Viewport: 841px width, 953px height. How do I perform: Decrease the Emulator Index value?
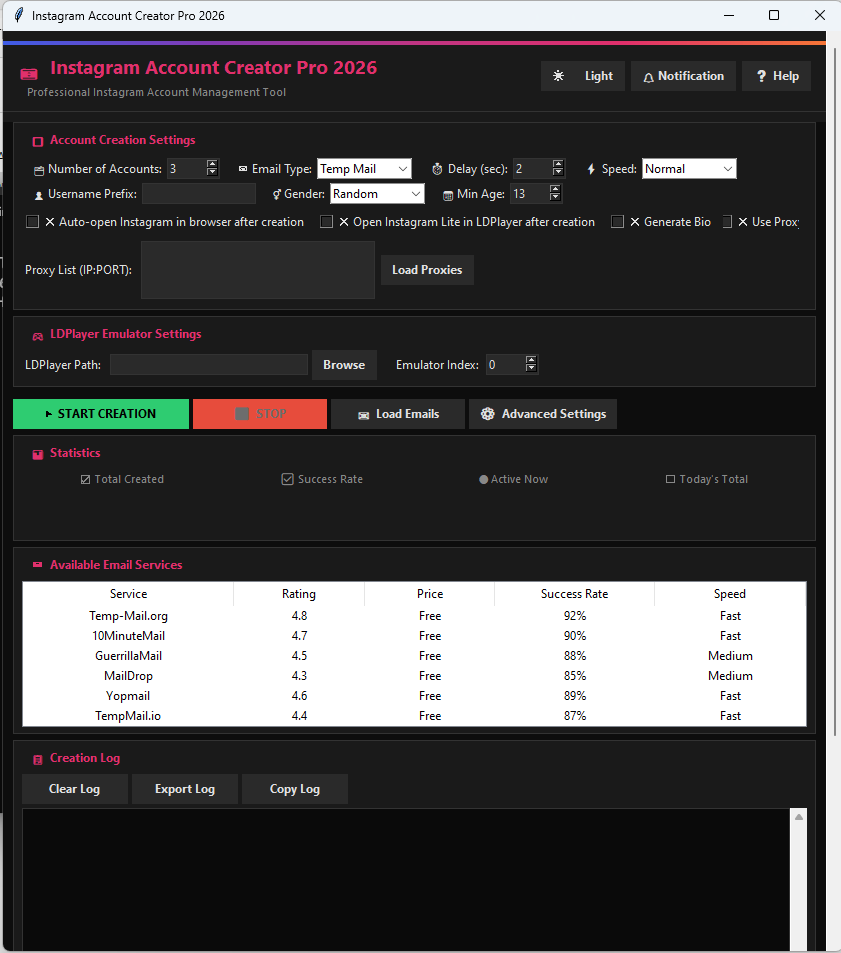pos(531,368)
